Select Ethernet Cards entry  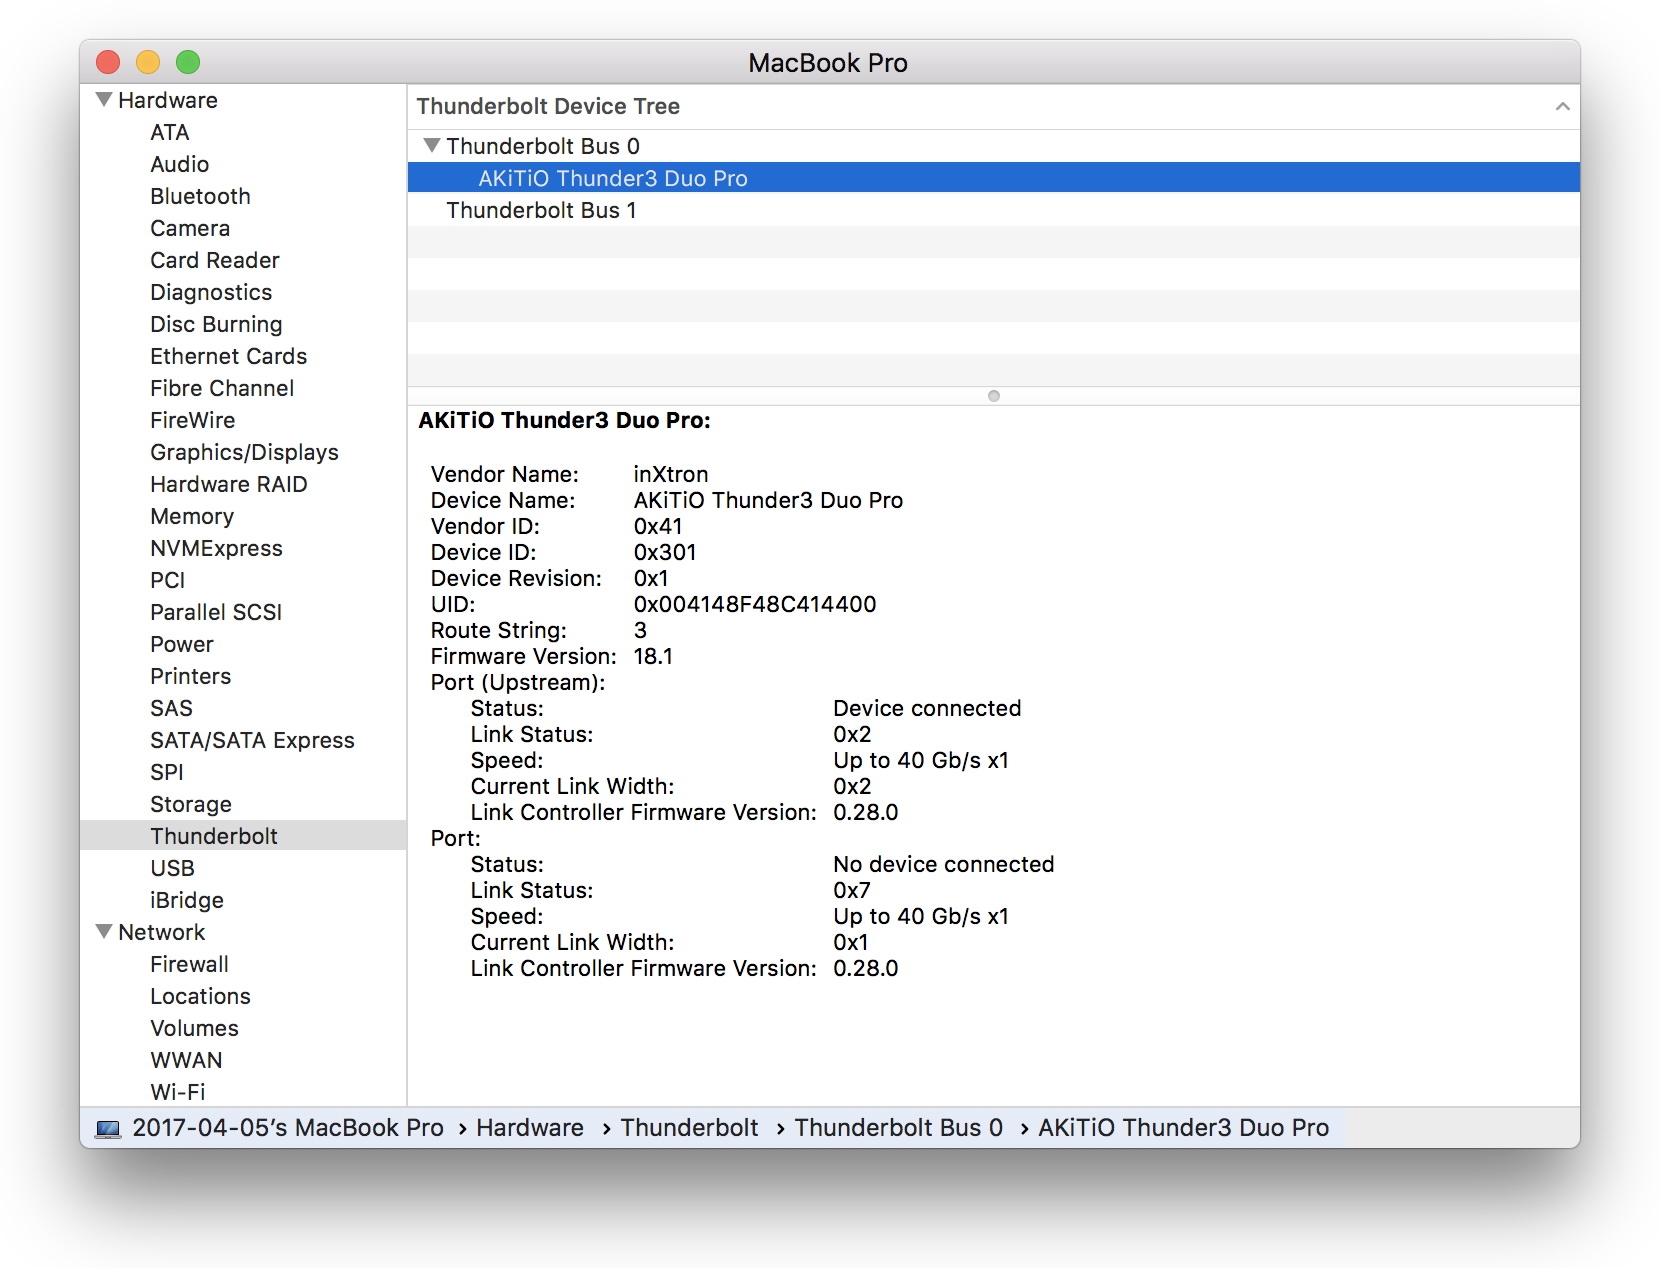click(229, 356)
